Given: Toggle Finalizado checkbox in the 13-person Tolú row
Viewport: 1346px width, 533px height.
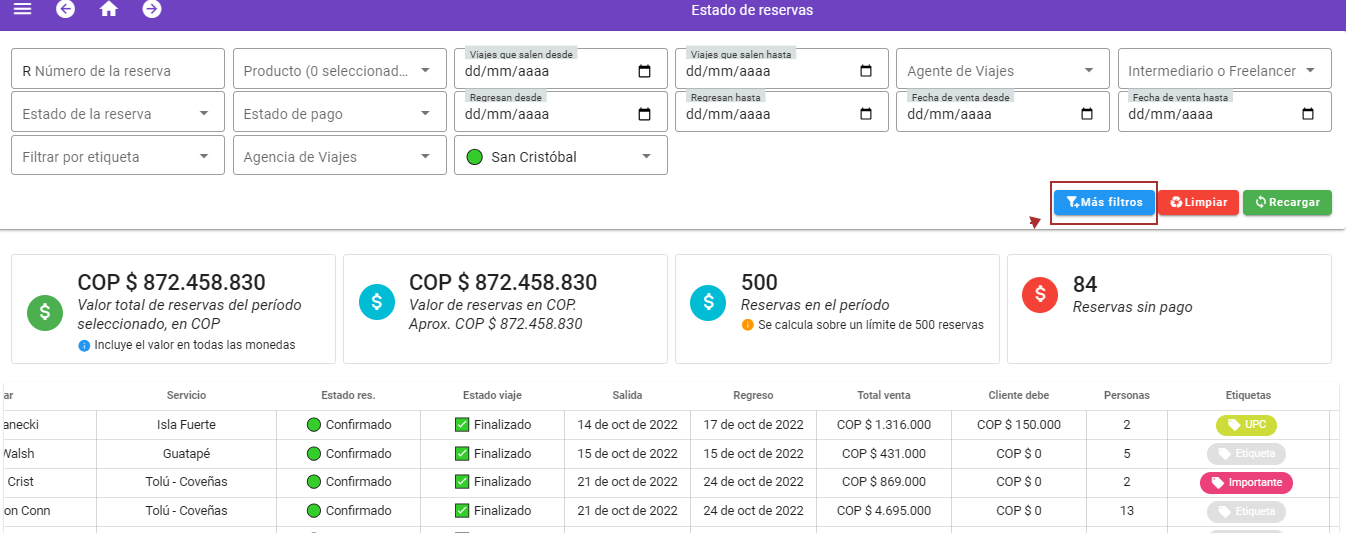Looking at the screenshot, I should click(462, 511).
